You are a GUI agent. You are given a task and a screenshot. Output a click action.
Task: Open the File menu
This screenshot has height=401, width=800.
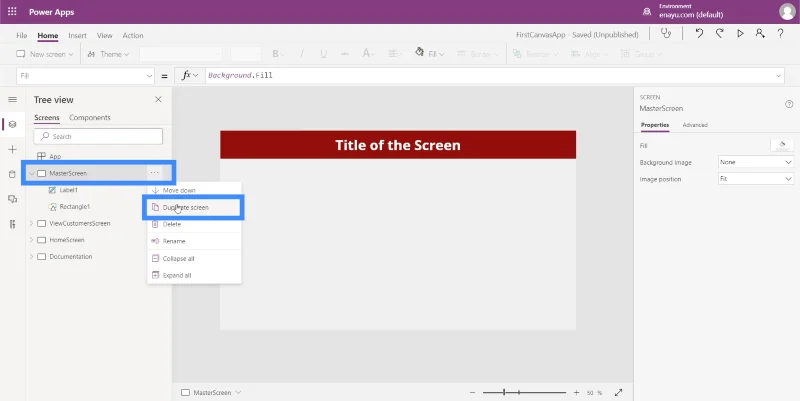[x=21, y=35]
